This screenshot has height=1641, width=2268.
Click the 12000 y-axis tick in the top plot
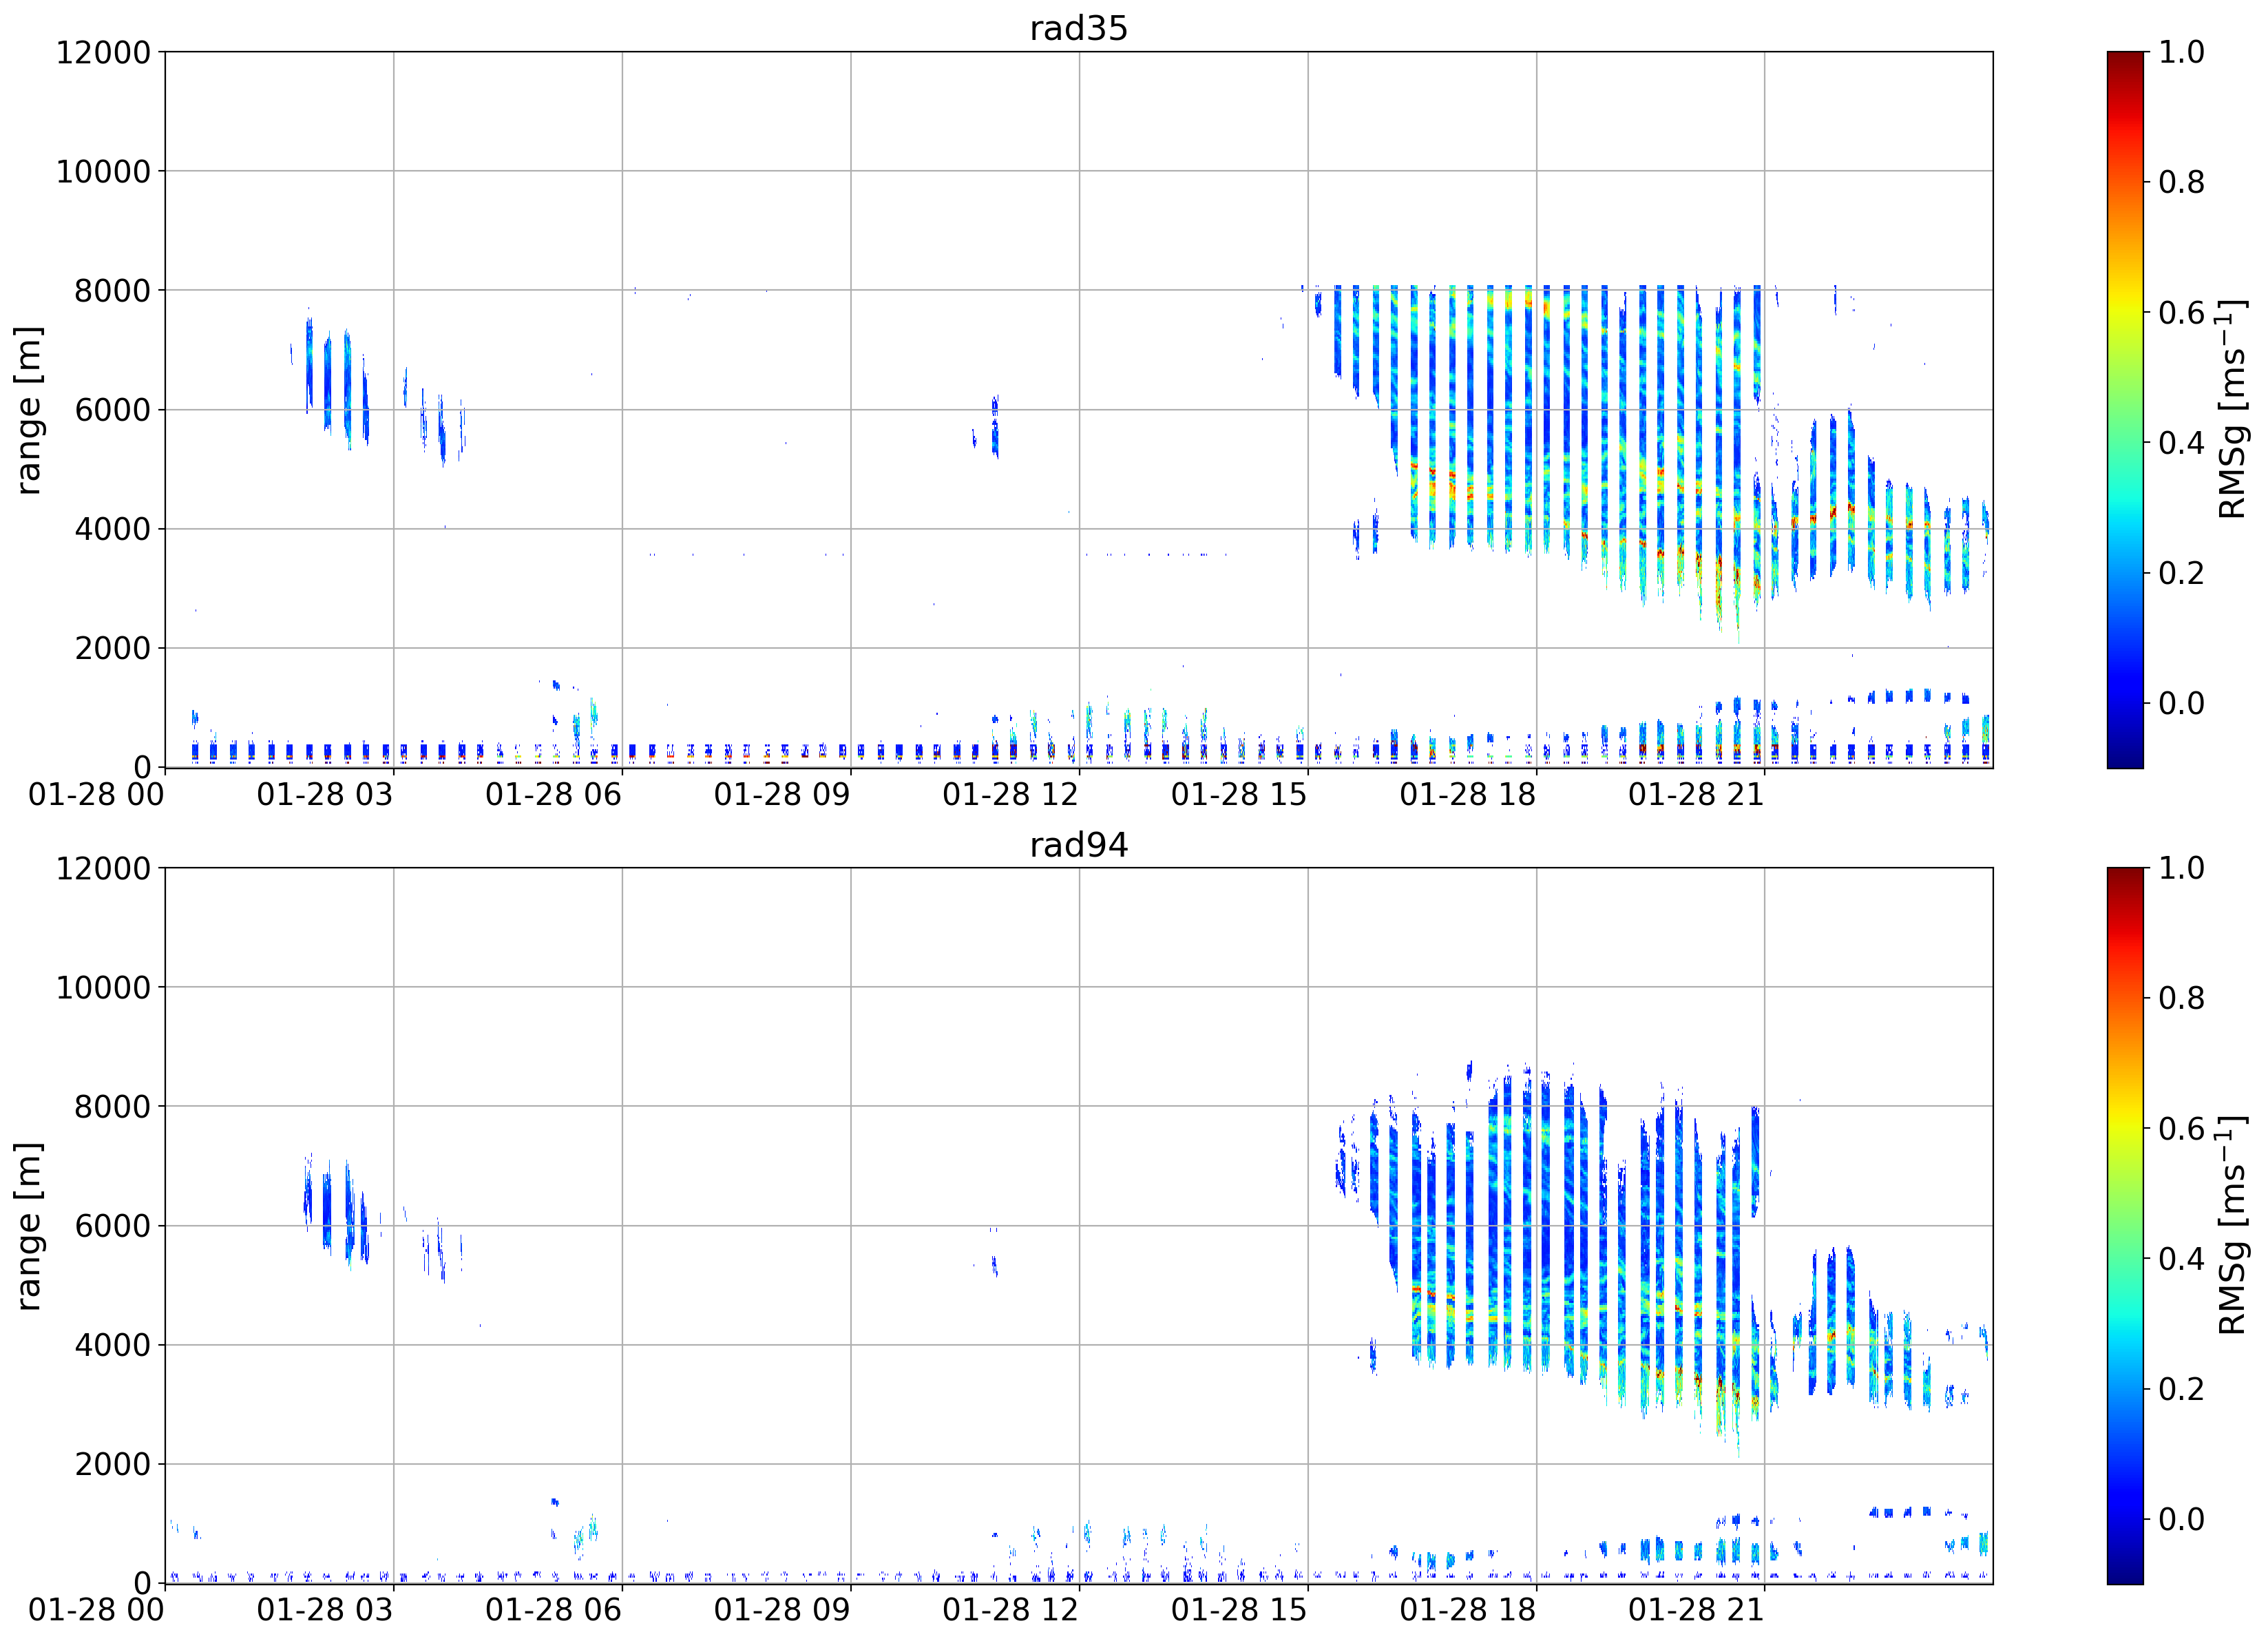click(103, 52)
